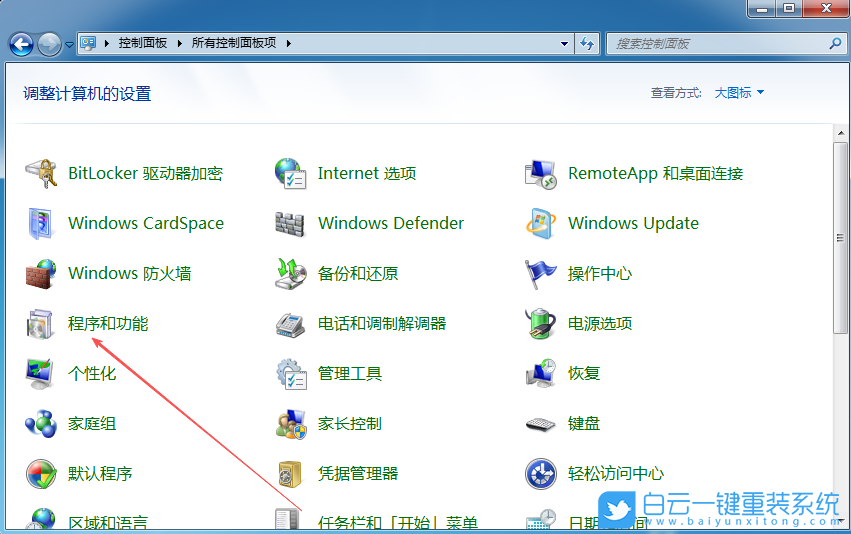Open the Internet 选项 link
This screenshot has height=534, width=851.
[x=367, y=174]
